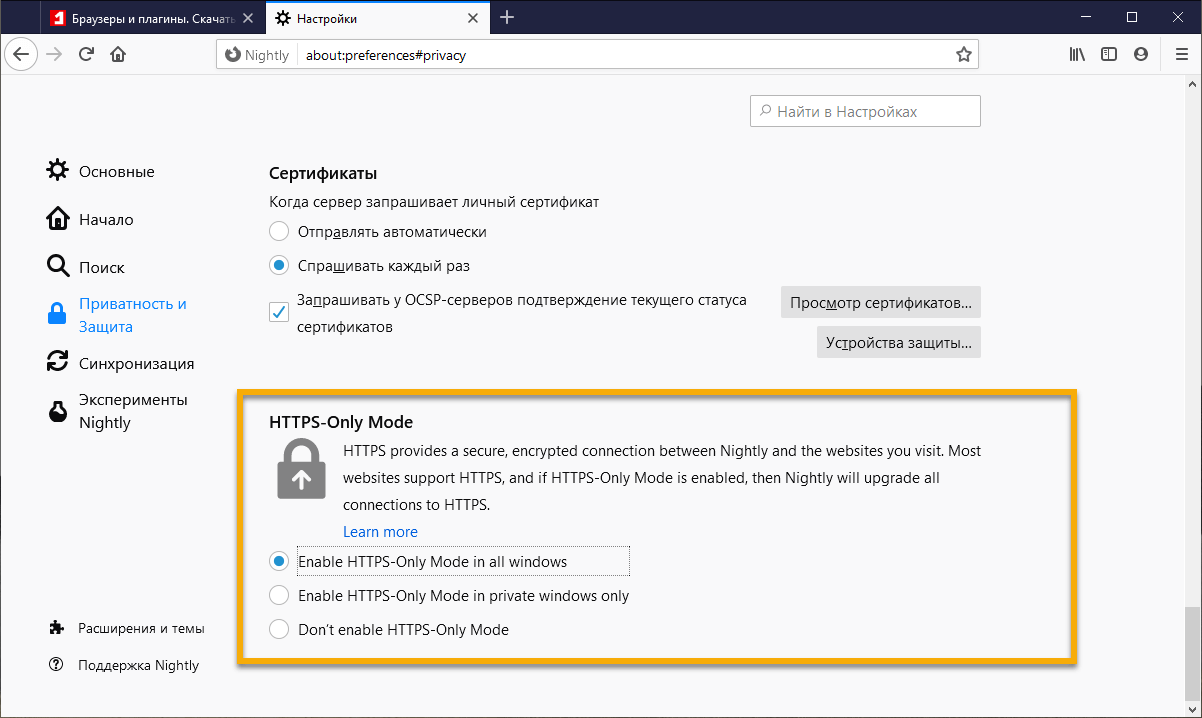The height and width of the screenshot is (718, 1202).
Task: Toggle the sidebar panel icon
Action: [1109, 54]
